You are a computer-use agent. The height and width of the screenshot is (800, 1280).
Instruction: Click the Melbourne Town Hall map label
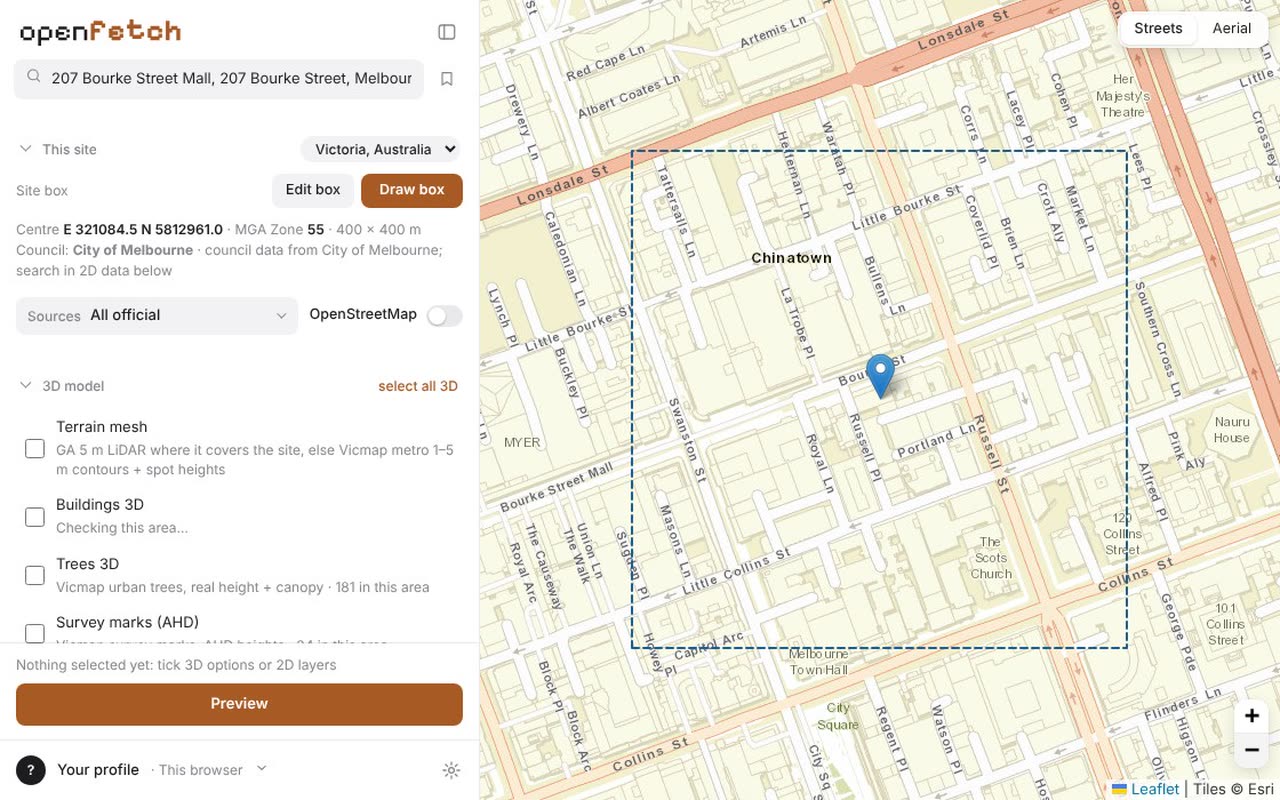coord(819,662)
